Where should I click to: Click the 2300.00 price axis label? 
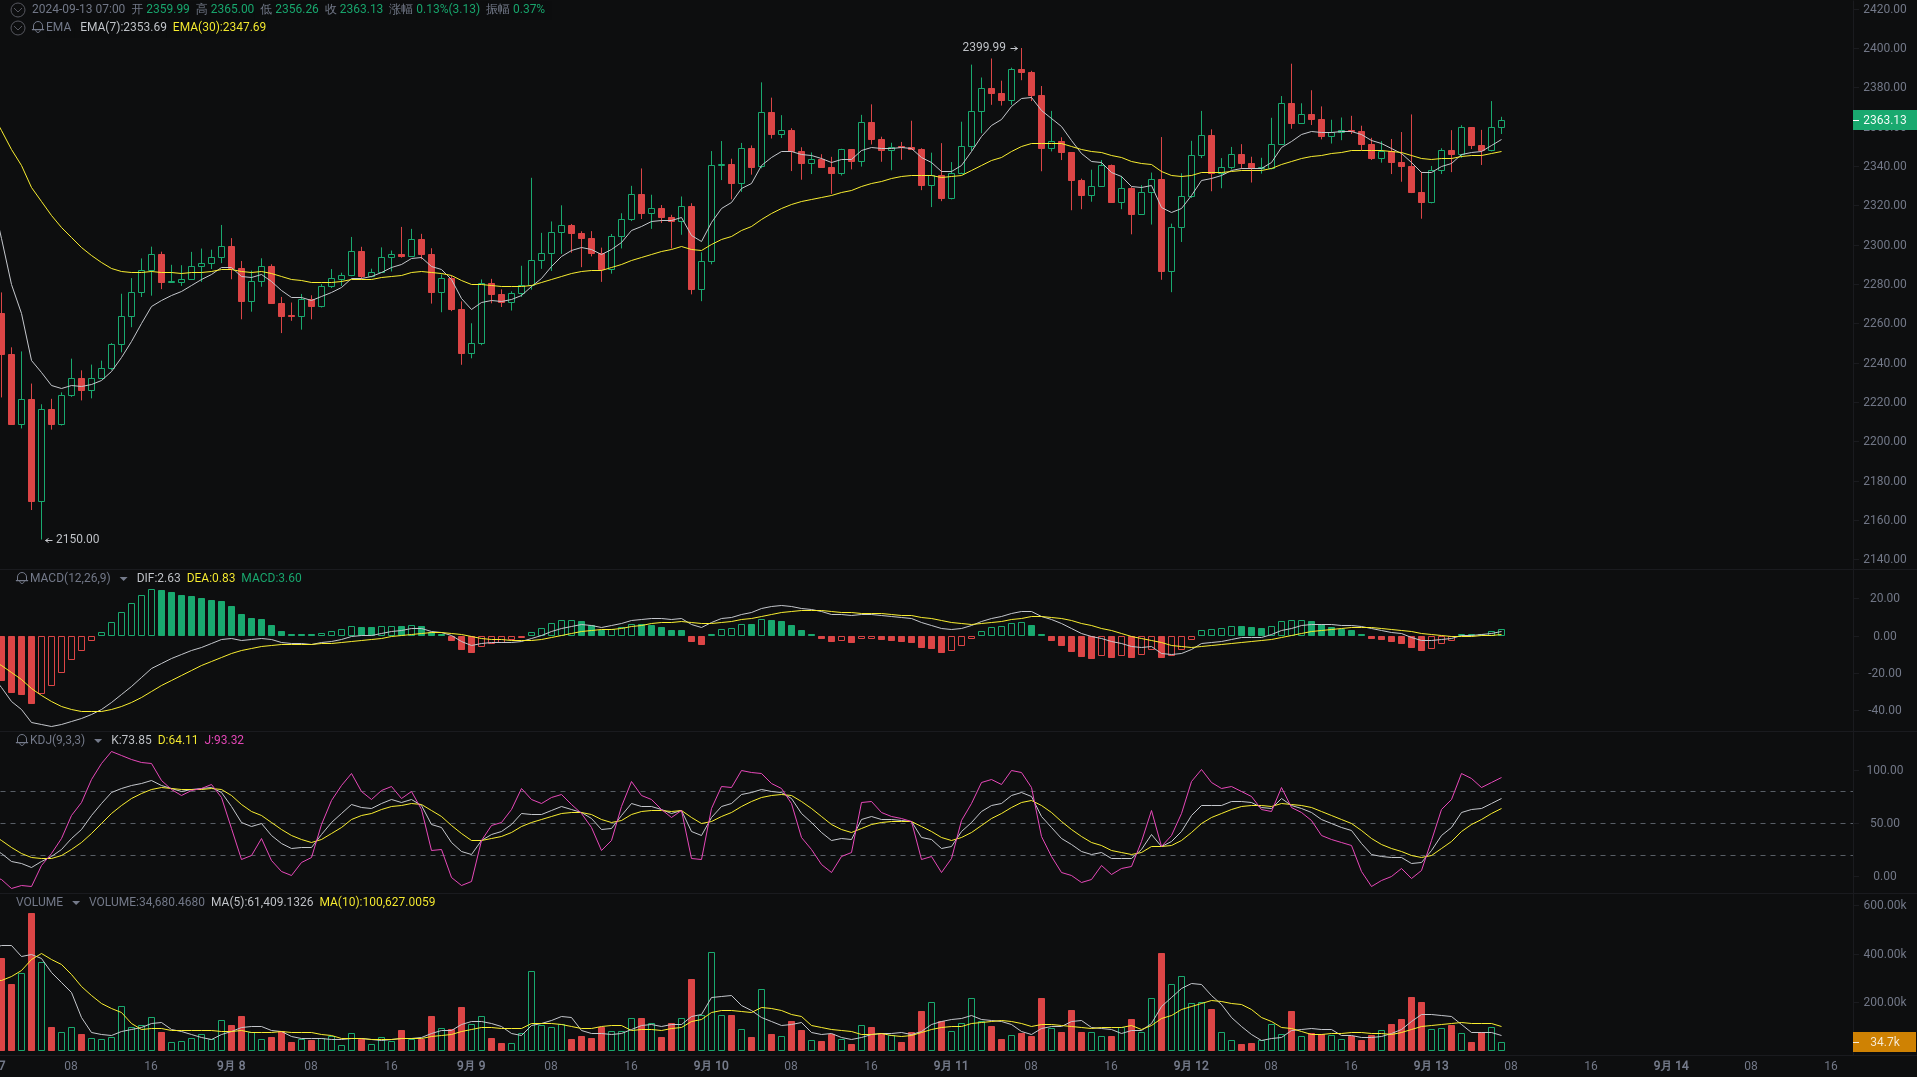coord(1885,245)
